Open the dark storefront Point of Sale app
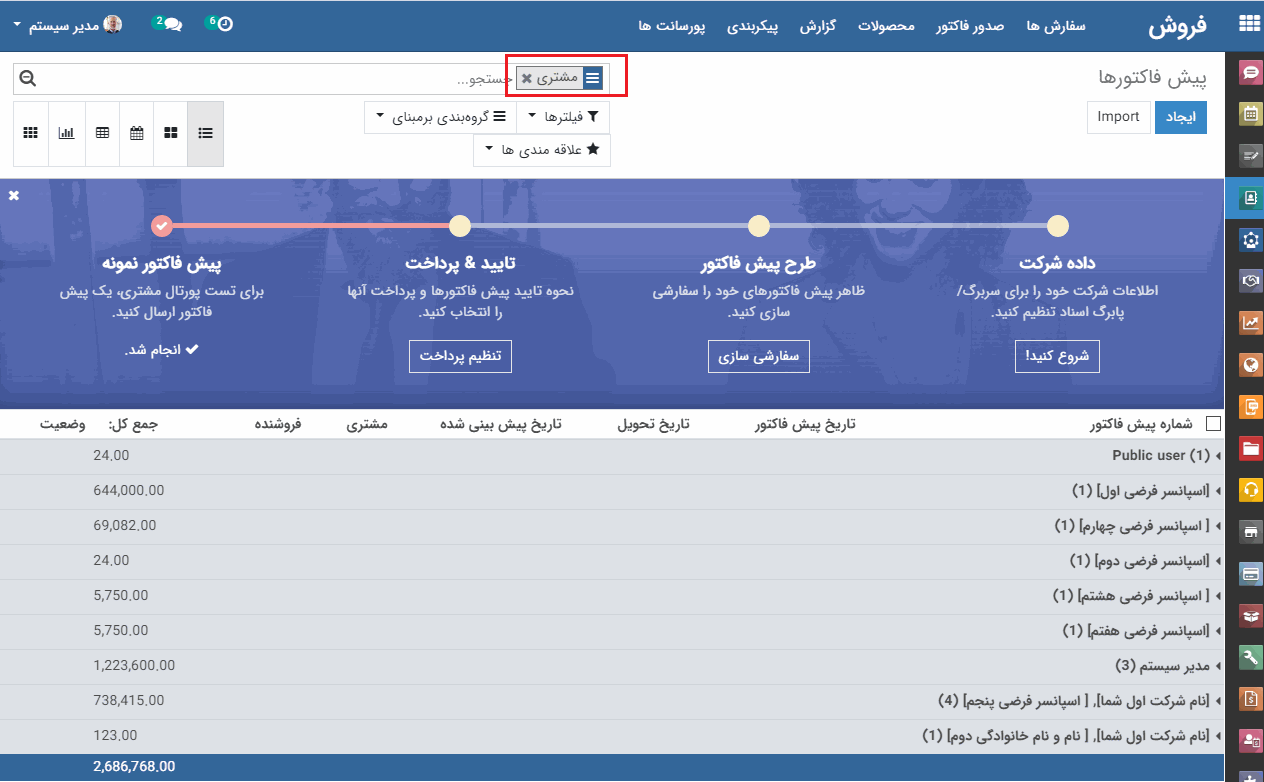1264x782 pixels. point(1249,532)
